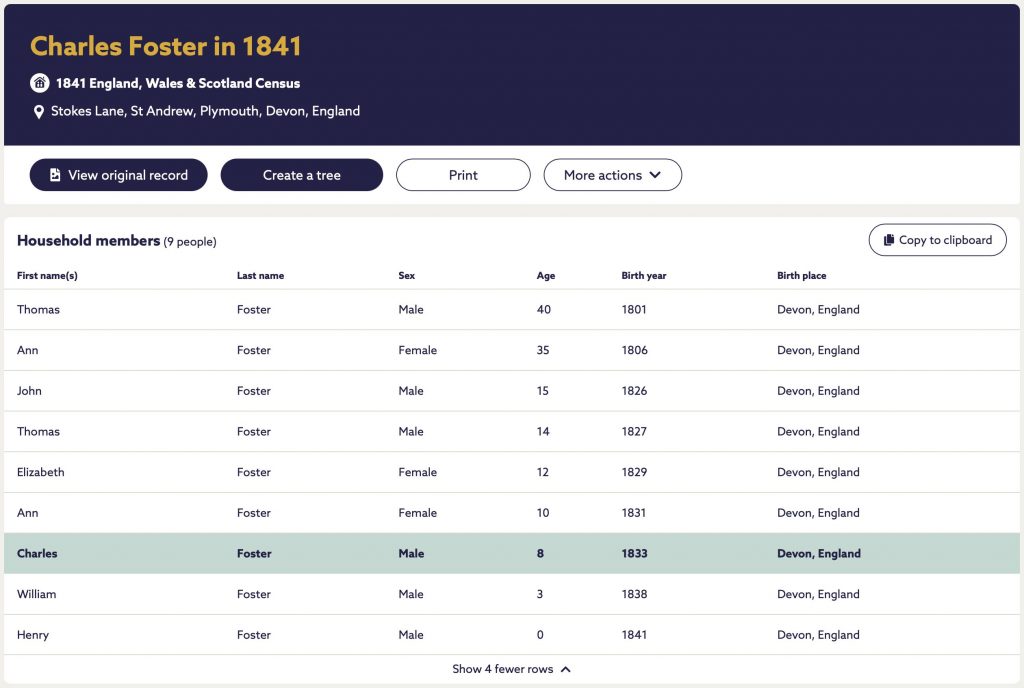Image resolution: width=1024 pixels, height=688 pixels.
Task: Select first name Thomas in age 14 row
Action: pos(38,431)
